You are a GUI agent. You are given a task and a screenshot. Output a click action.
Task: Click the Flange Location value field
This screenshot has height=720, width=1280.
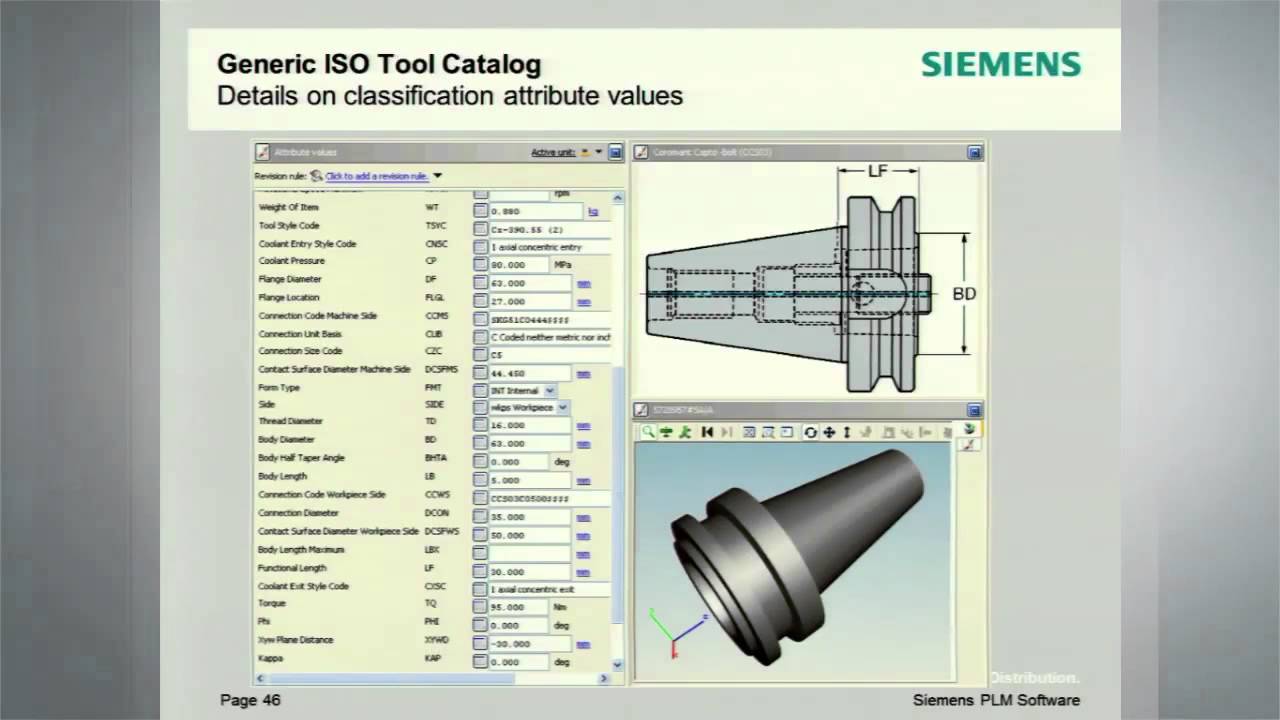(530, 302)
